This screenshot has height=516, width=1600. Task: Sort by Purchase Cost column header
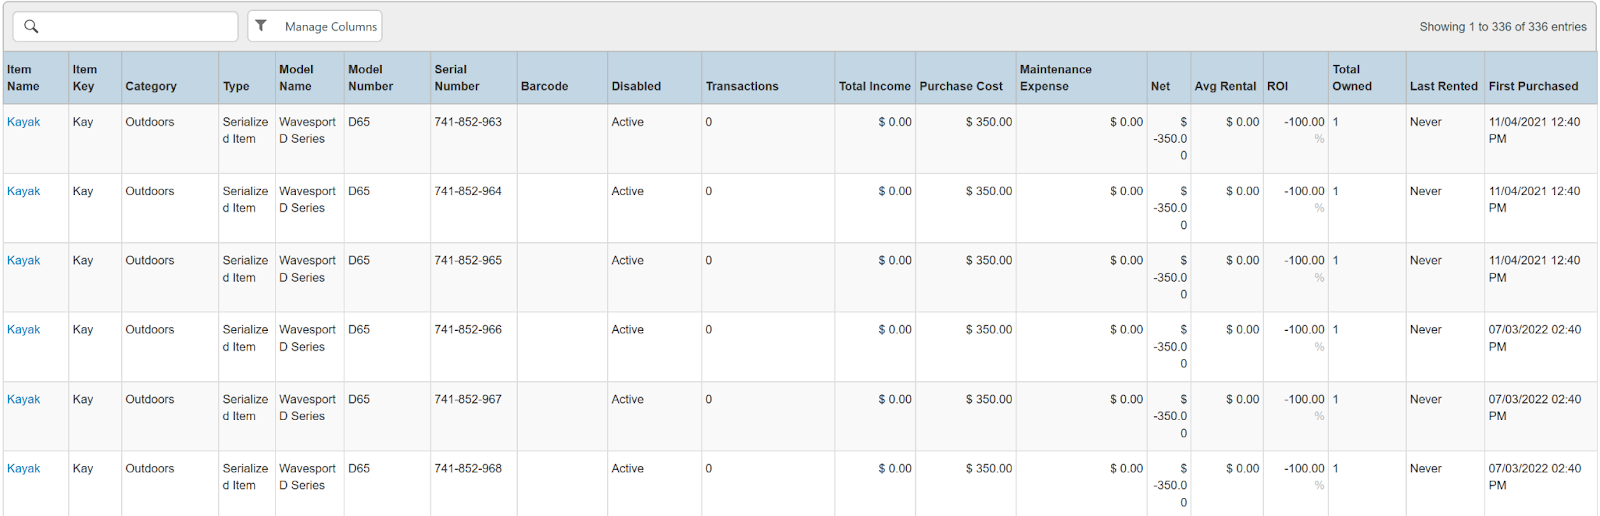click(961, 87)
